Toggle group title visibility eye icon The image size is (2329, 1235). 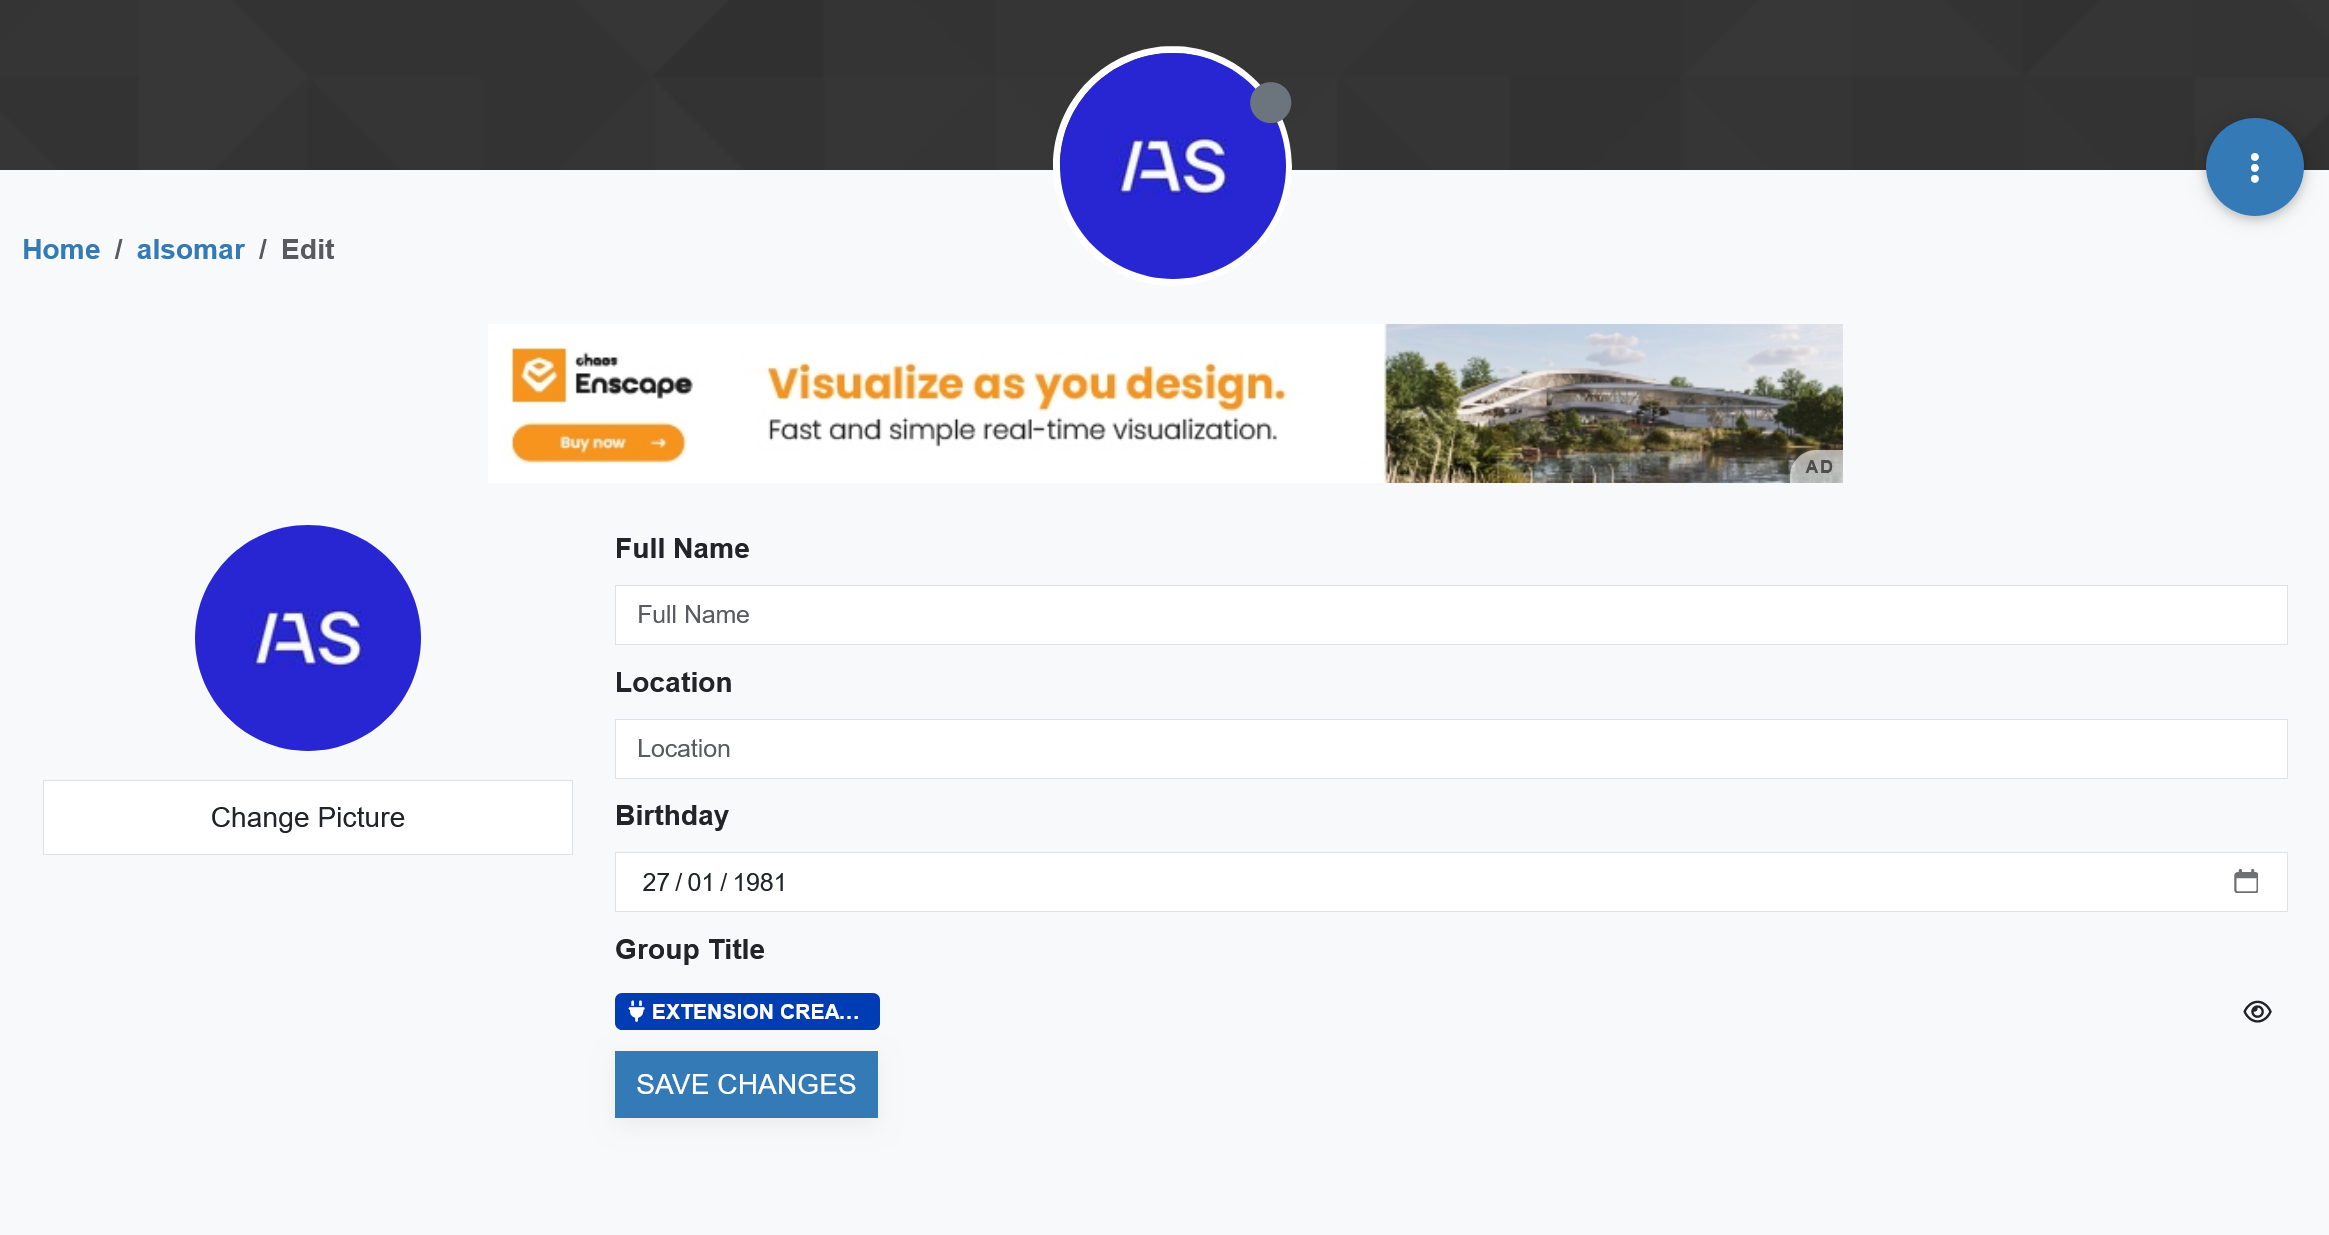pyautogui.click(x=2256, y=1011)
